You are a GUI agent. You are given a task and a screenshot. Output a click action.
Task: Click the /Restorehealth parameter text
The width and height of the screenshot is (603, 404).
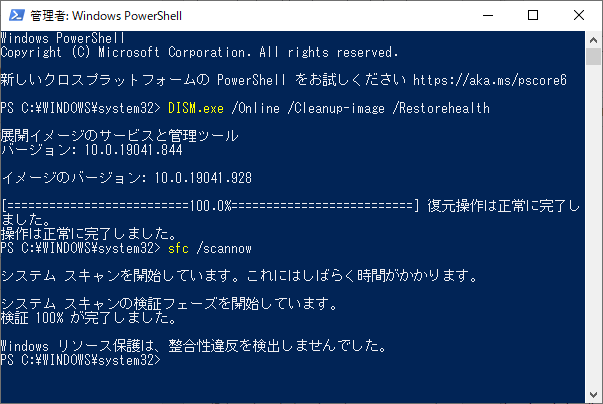tap(441, 108)
